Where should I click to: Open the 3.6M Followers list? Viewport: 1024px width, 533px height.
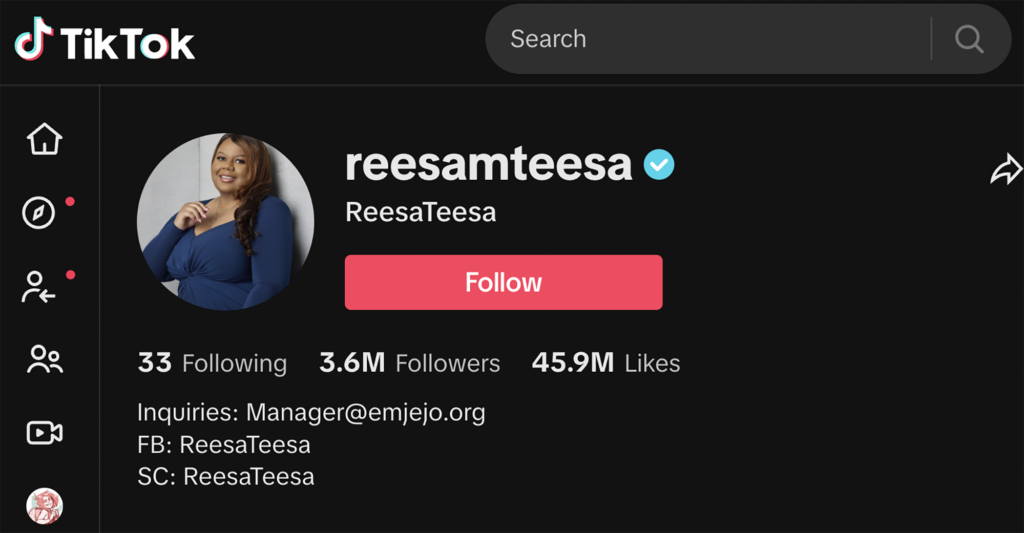point(410,363)
